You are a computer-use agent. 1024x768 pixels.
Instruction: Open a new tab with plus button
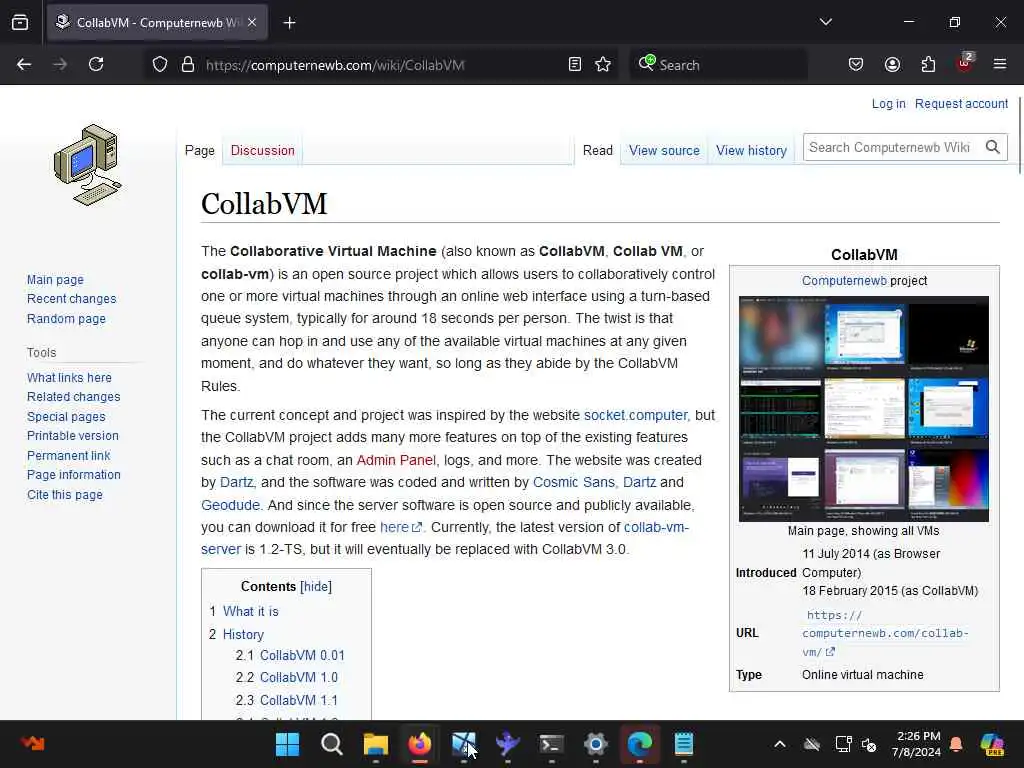pos(289,23)
